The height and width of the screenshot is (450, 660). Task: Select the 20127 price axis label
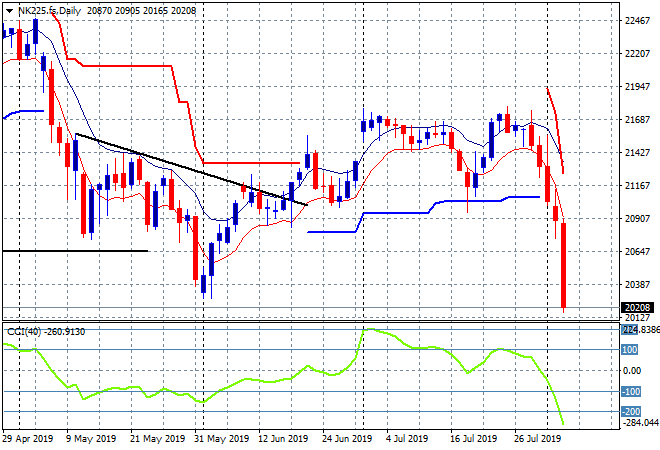(637, 317)
